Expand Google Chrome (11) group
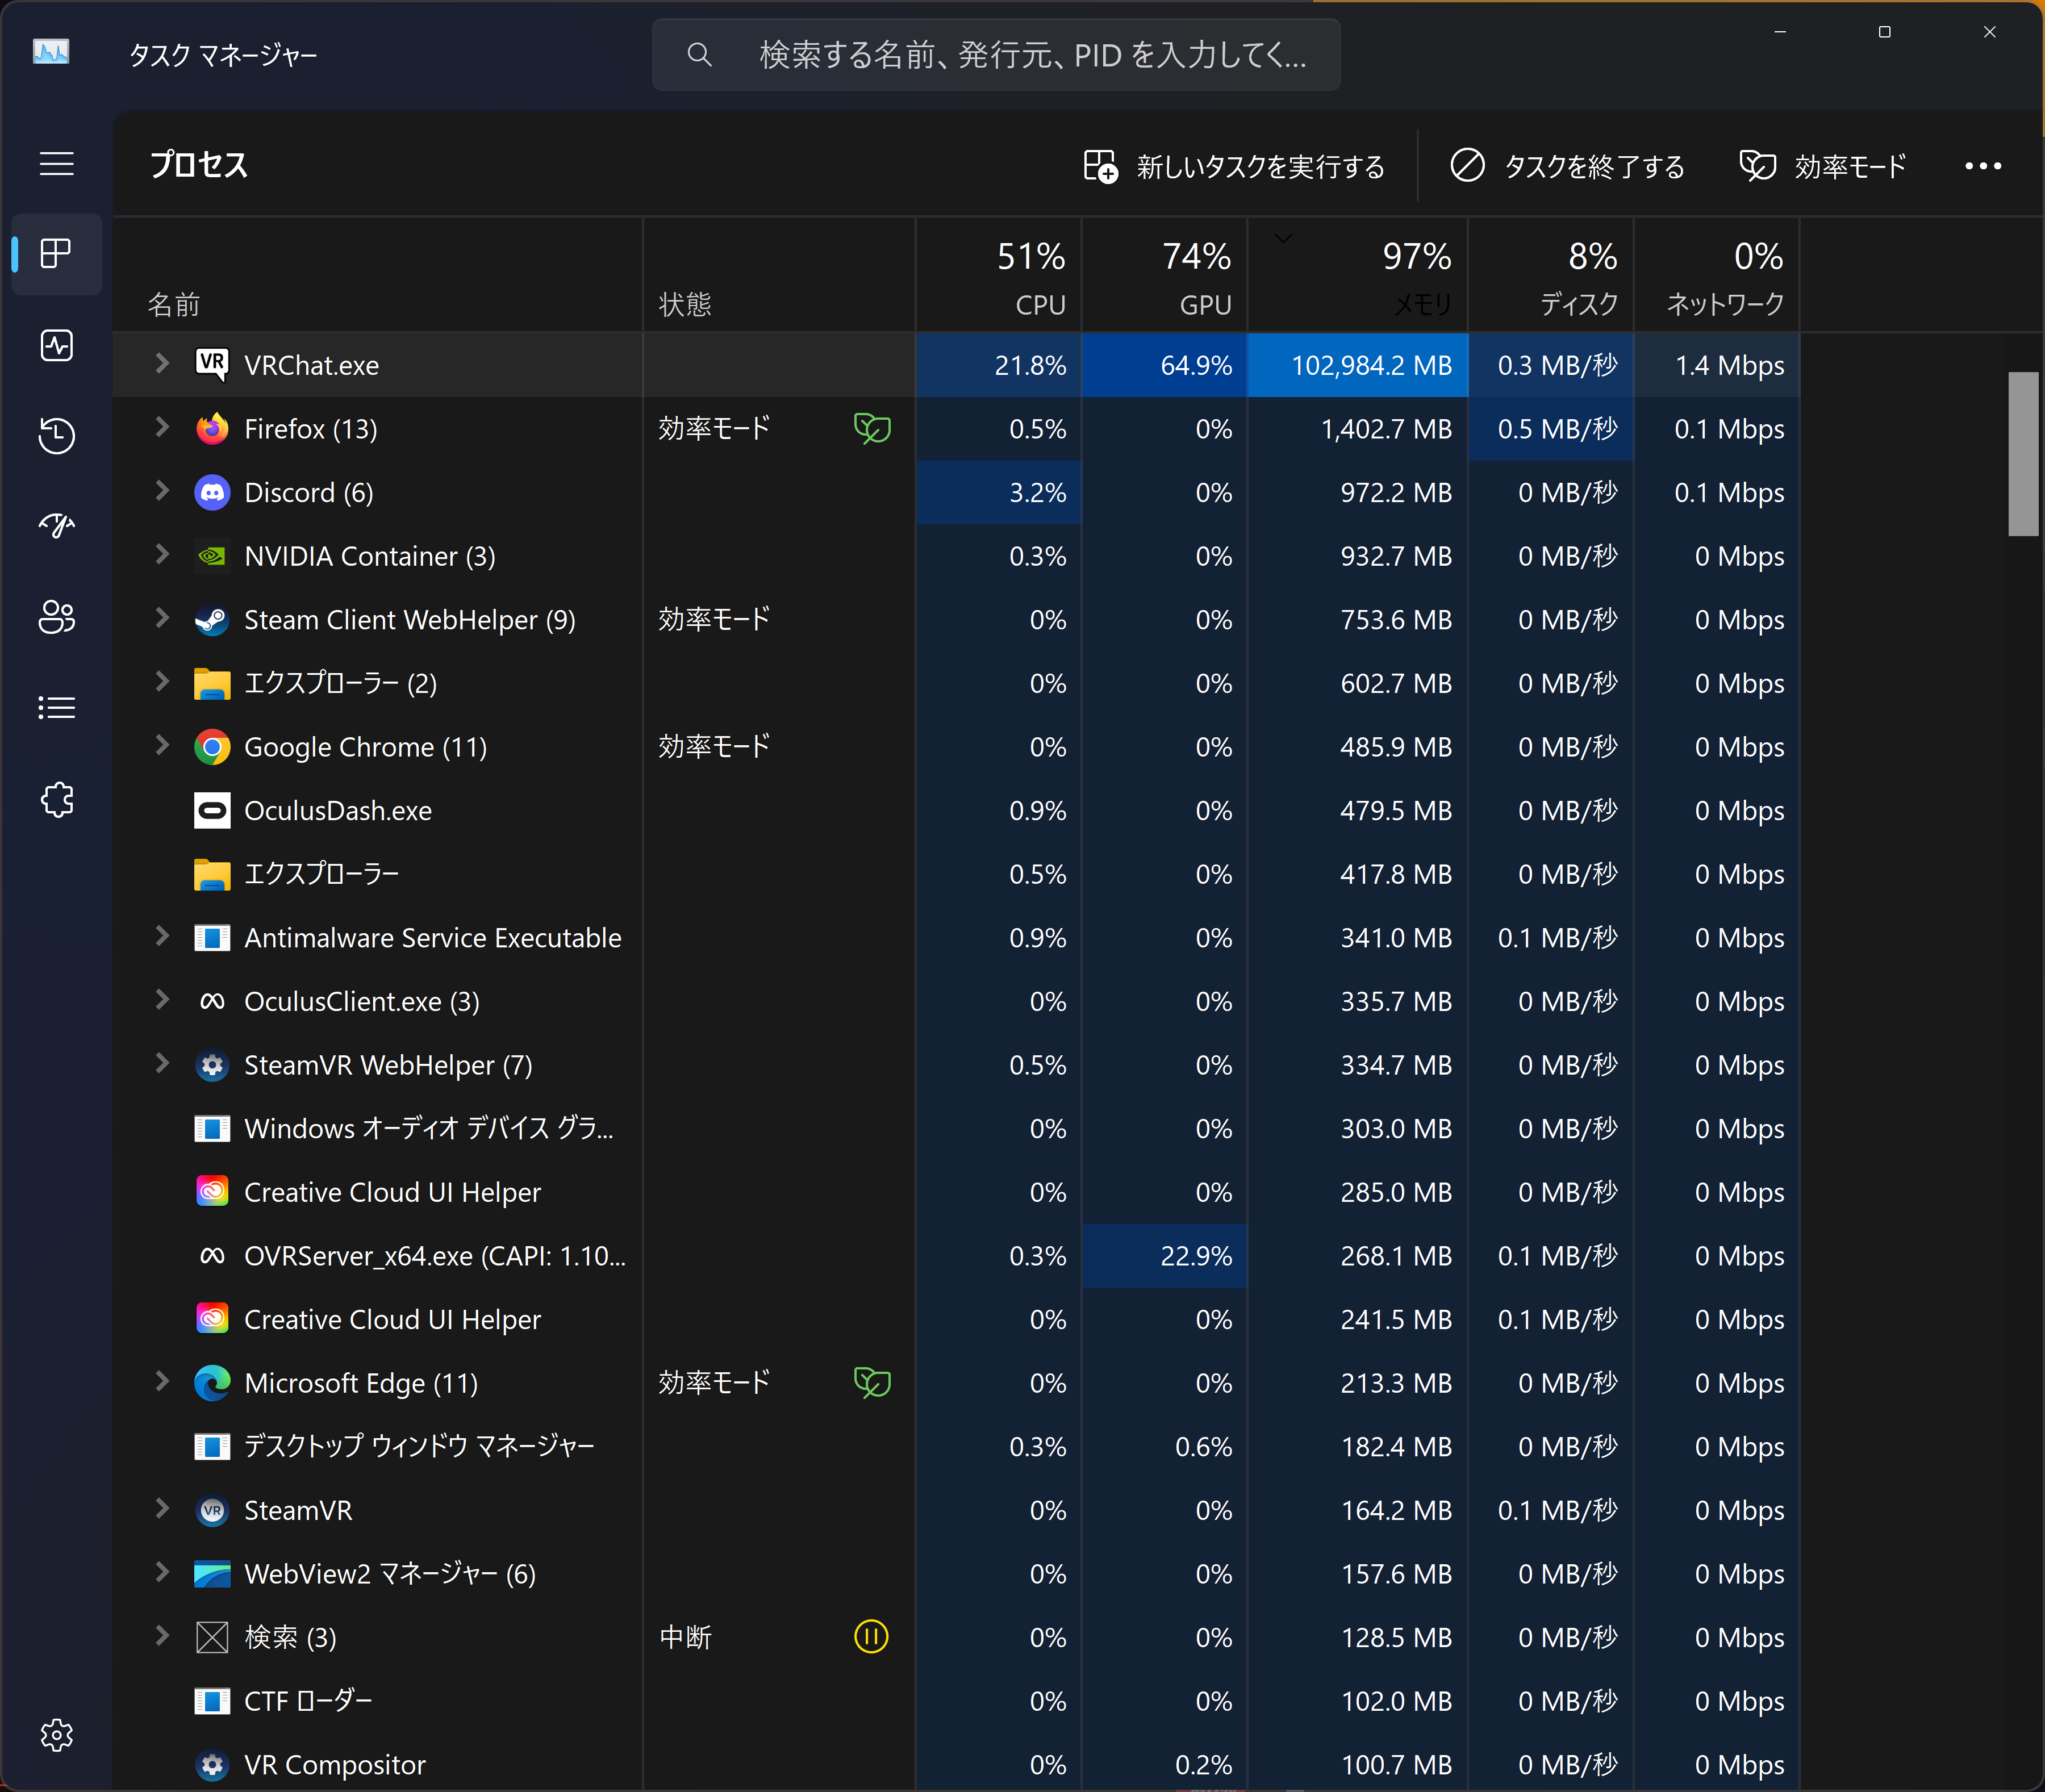Image resolution: width=2045 pixels, height=1792 pixels. (162, 745)
